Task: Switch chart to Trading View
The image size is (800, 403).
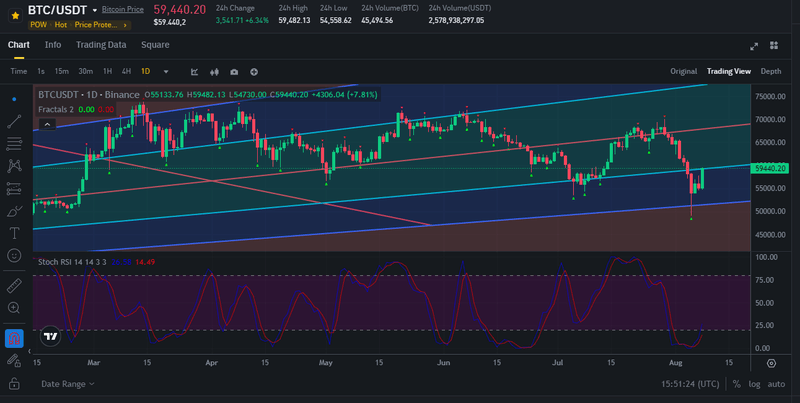Action: 729,71
